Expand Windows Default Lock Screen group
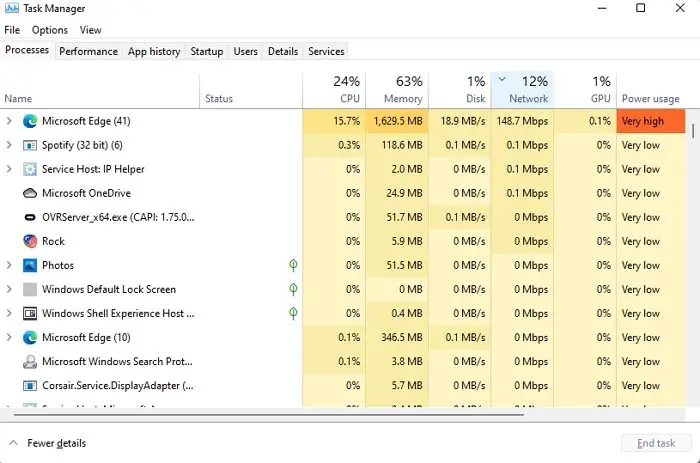 9,289
